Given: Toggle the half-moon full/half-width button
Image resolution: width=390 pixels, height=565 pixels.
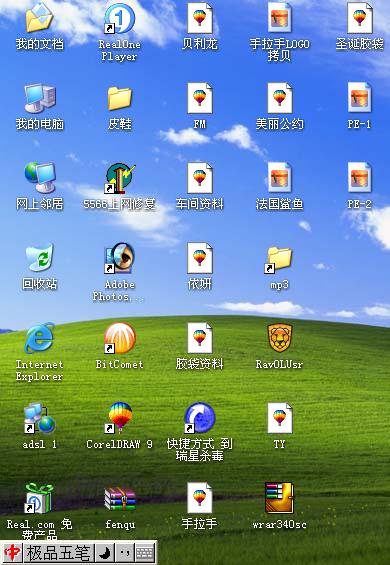Looking at the screenshot, I should pos(105,552).
